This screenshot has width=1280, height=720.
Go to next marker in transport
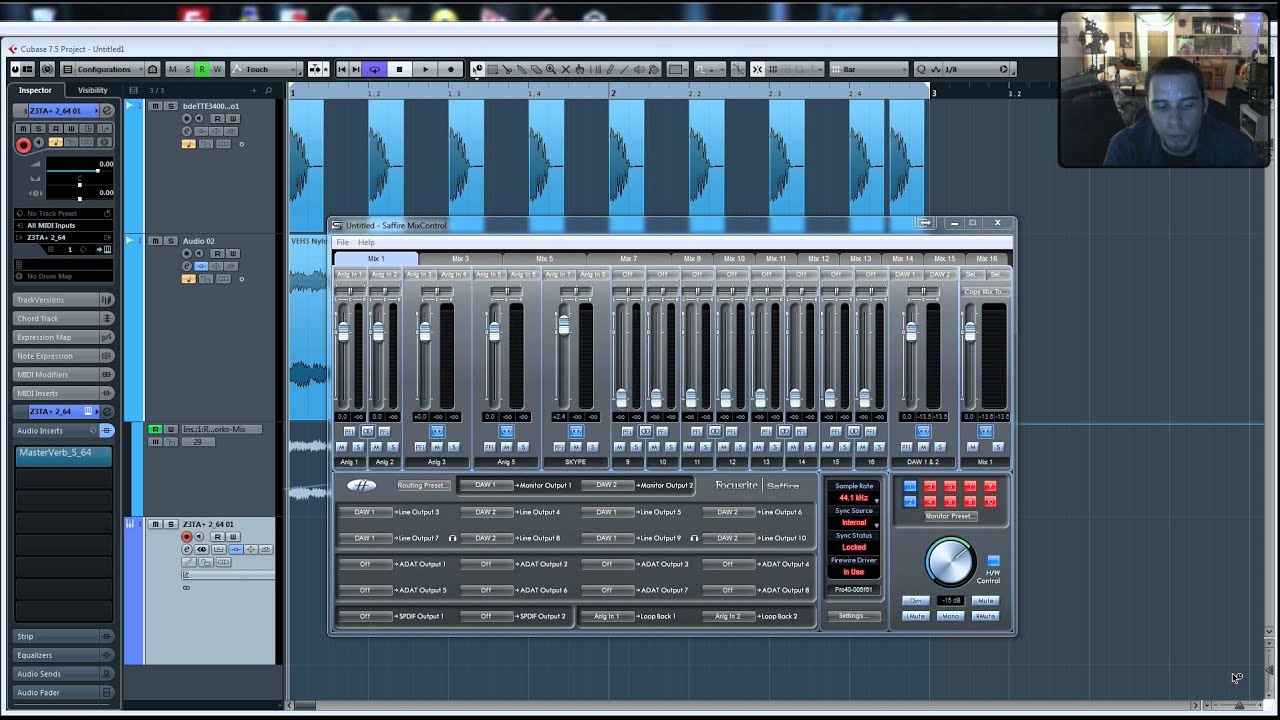pos(356,69)
